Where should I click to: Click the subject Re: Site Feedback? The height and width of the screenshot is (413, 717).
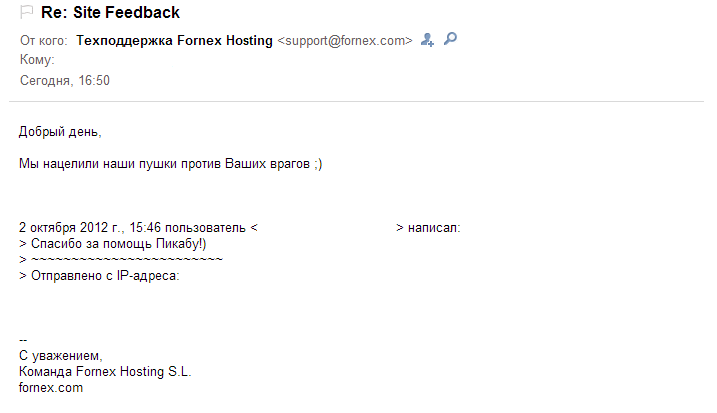[110, 13]
